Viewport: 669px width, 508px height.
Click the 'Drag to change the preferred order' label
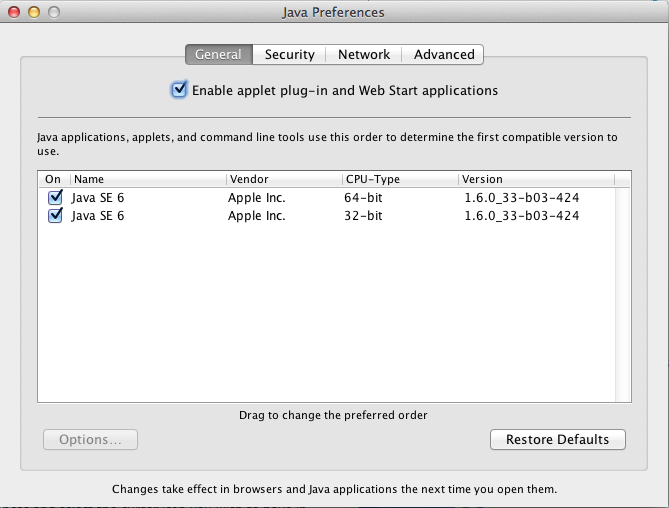tap(333, 415)
